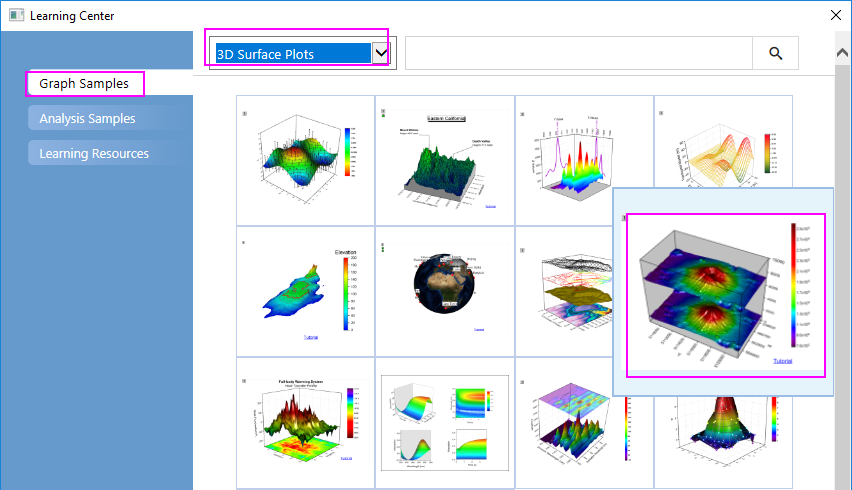Switch to the Analysis Samples tab
The height and width of the screenshot is (490, 852).
point(87,119)
